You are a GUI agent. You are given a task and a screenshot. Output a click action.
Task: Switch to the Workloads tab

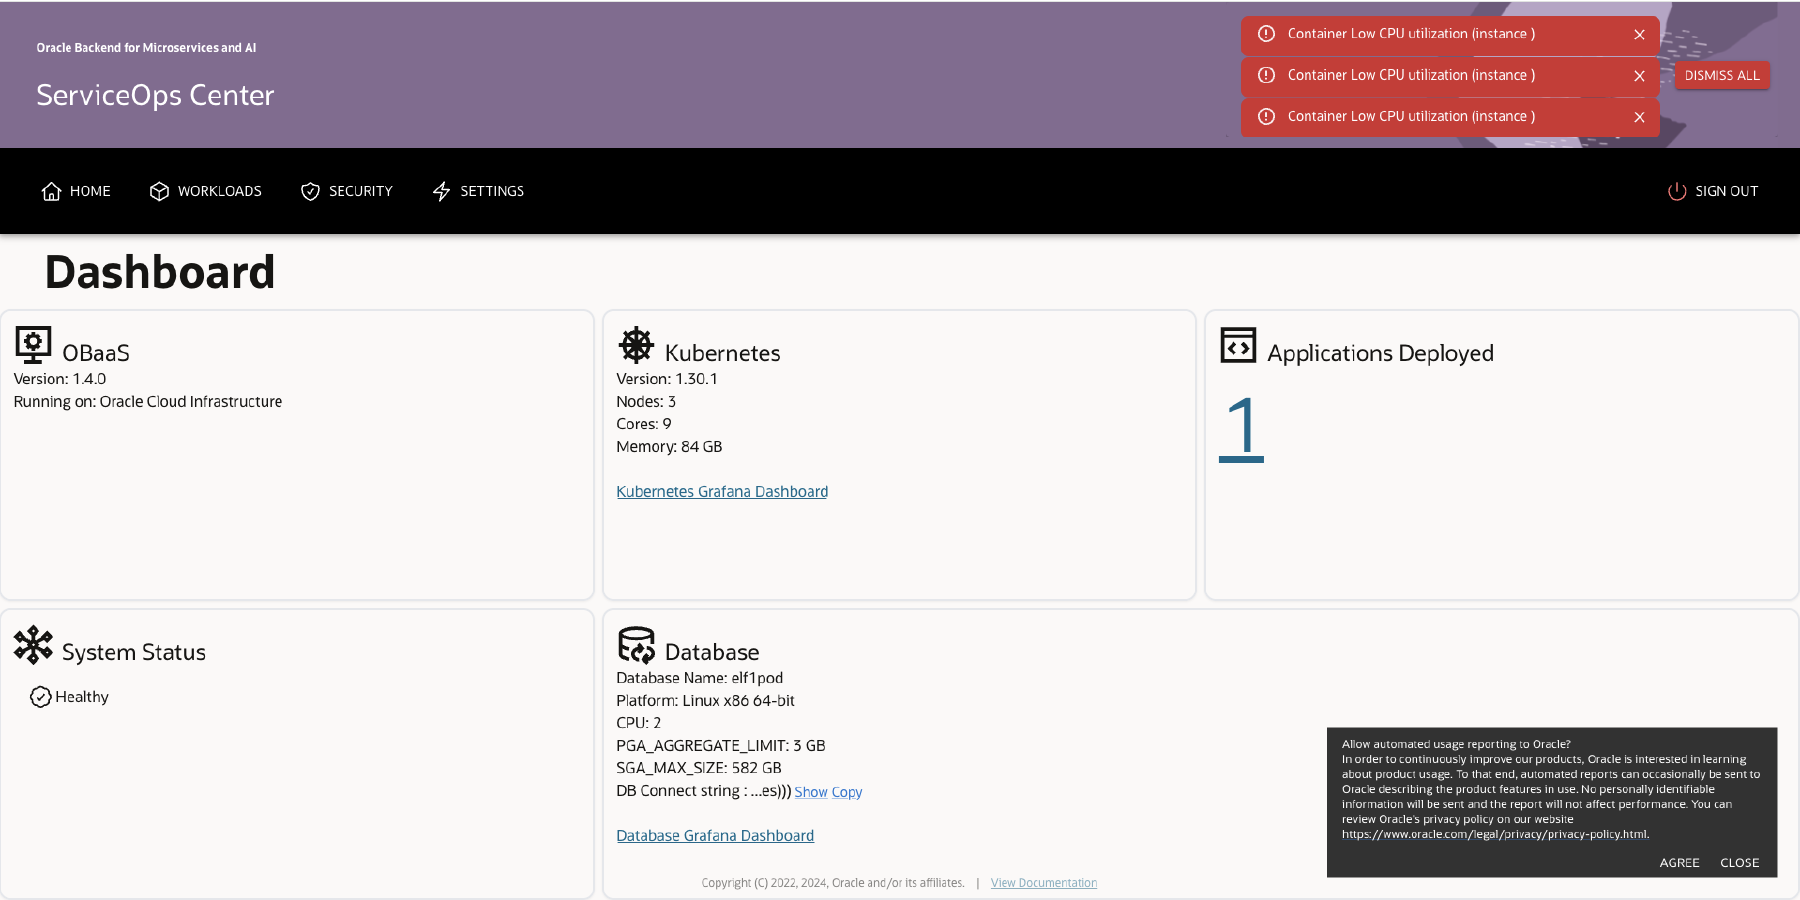point(219,191)
